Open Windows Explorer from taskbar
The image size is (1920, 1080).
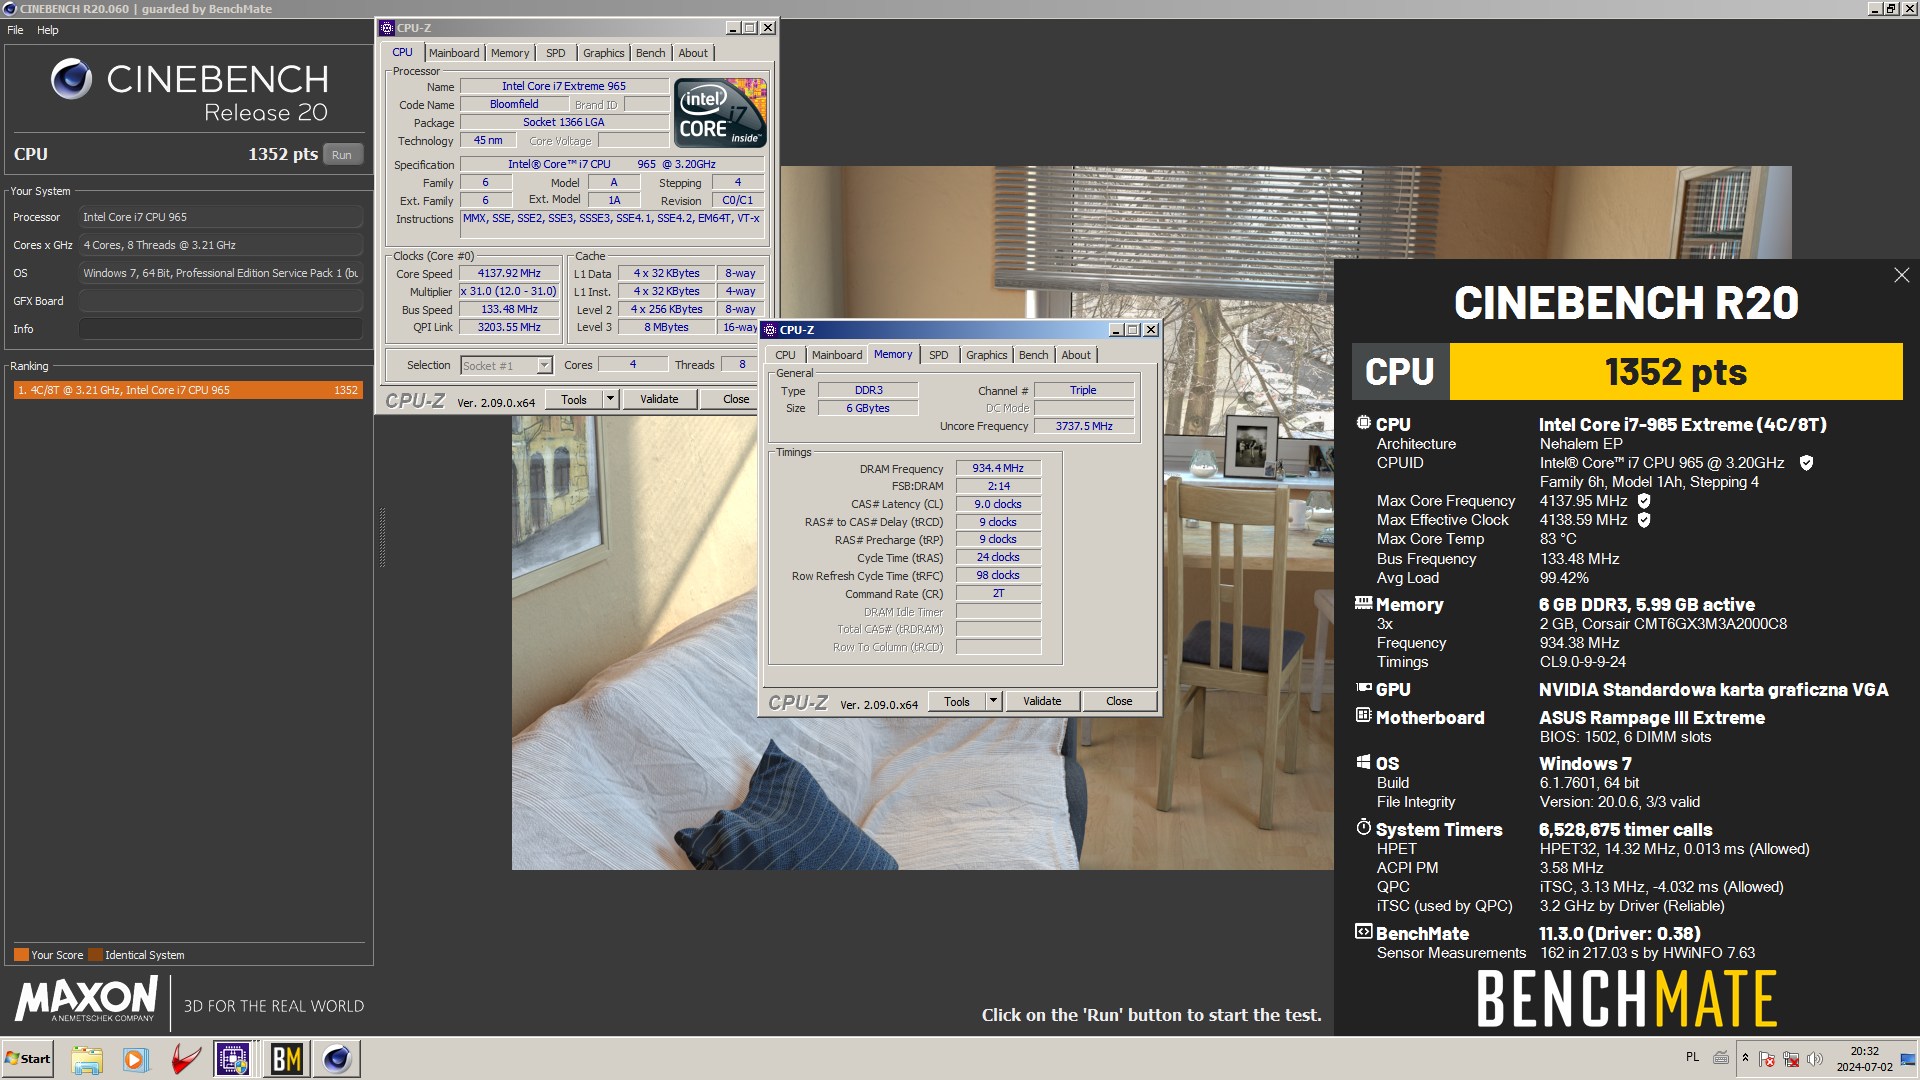87,1059
